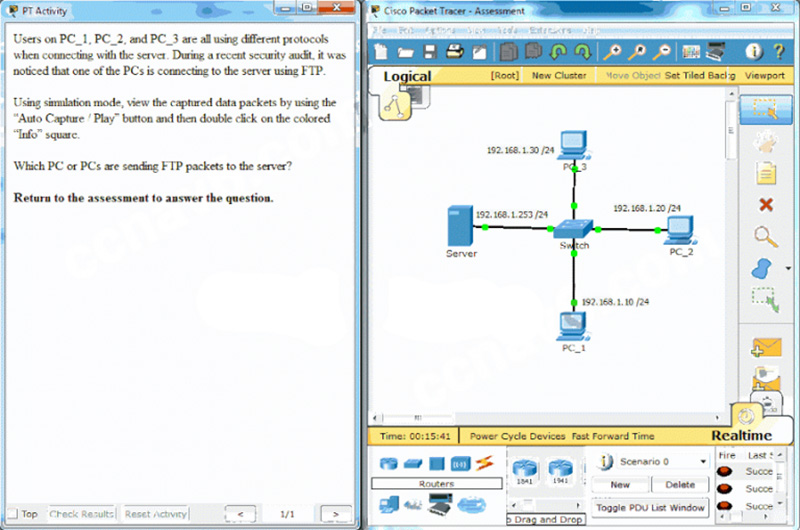Toggle the third Fire indicator in PDU list

pos(724,506)
